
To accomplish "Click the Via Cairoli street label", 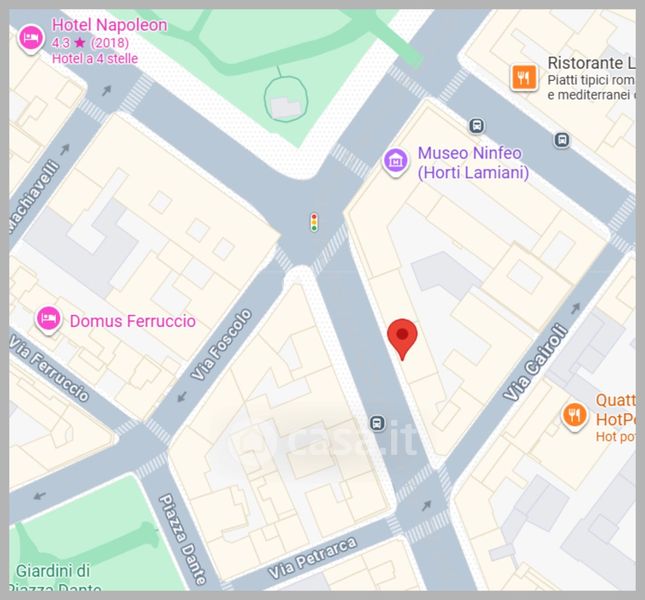I will click(x=537, y=362).
